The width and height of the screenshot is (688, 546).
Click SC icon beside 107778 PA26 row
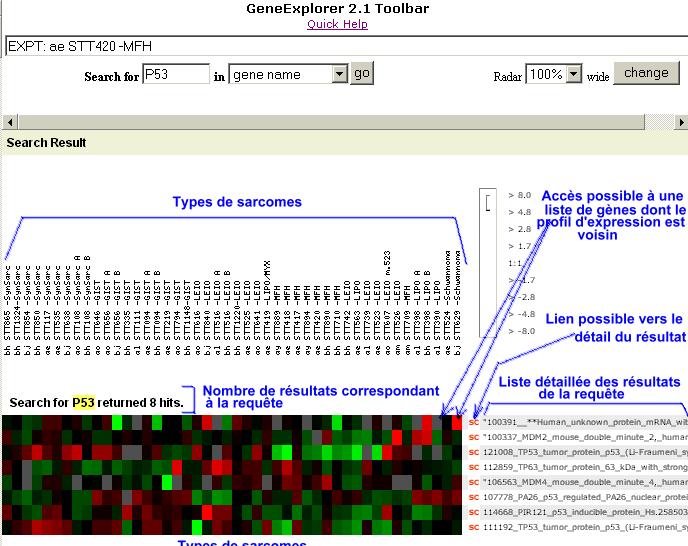473,497
